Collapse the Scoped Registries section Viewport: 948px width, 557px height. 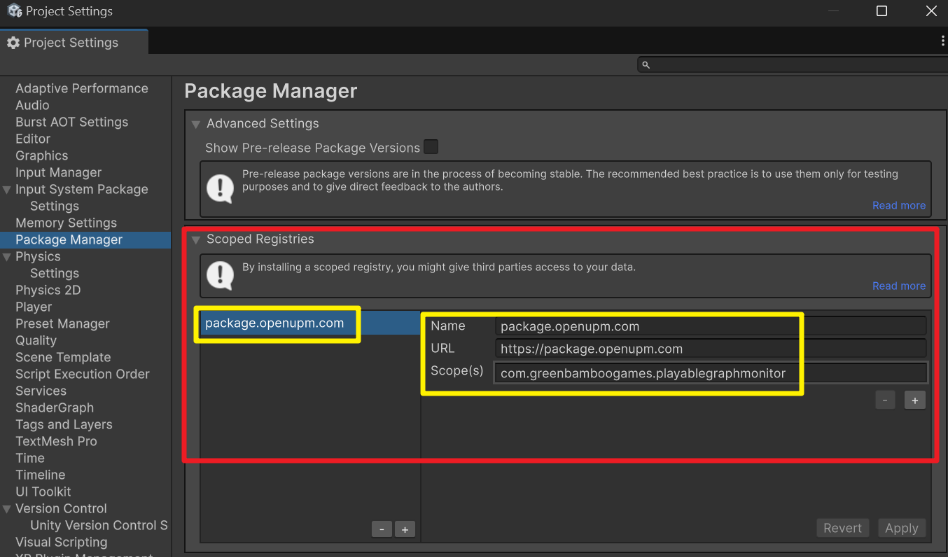click(196, 239)
